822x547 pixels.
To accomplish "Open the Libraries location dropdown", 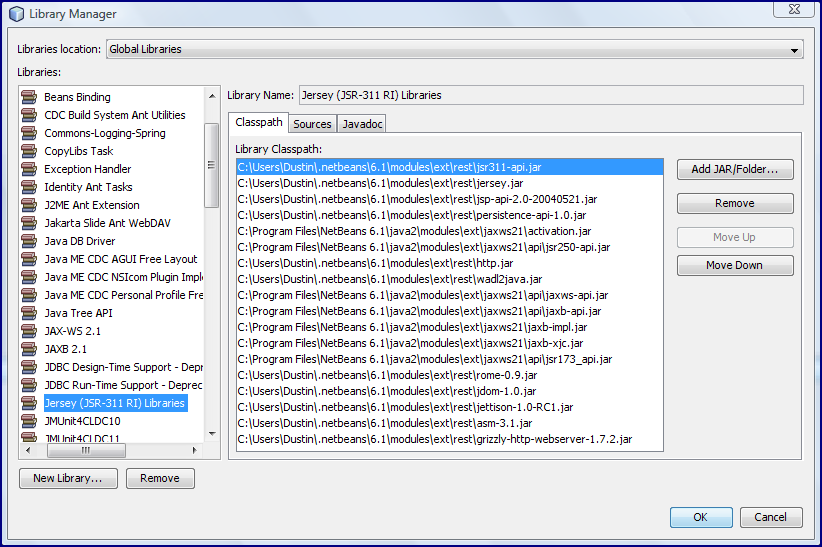I will 455,49.
